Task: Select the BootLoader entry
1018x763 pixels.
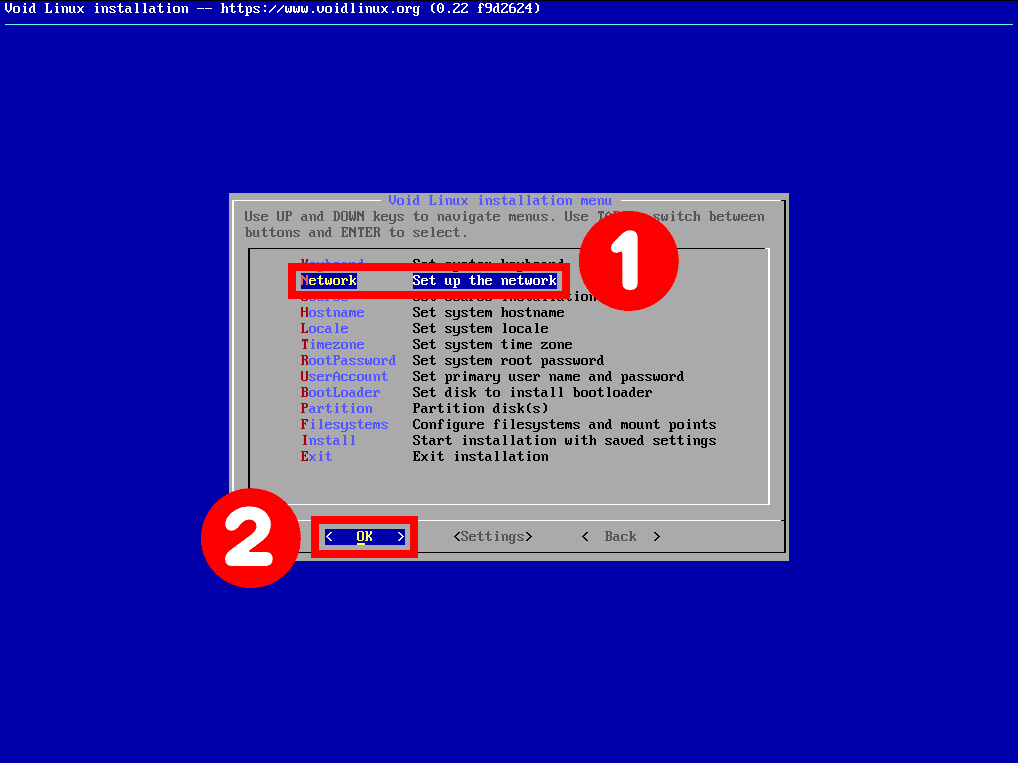Action: (340, 393)
